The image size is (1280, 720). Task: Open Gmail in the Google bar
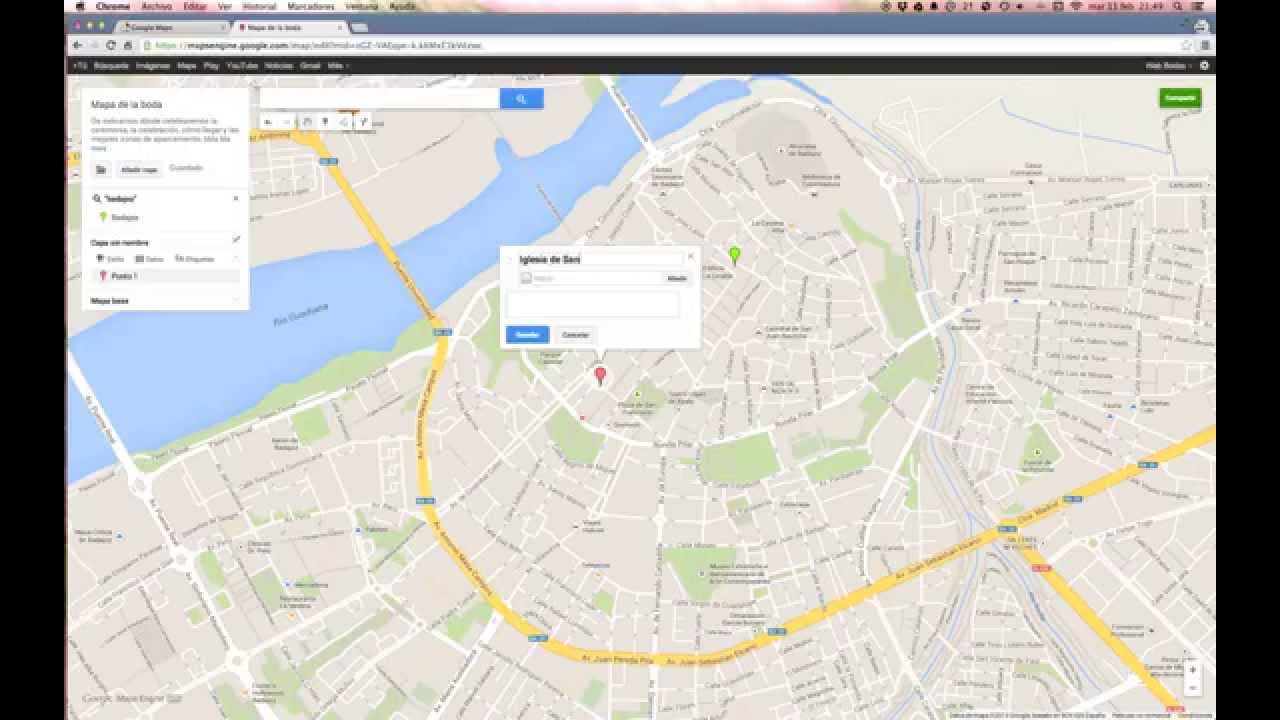[x=310, y=65]
